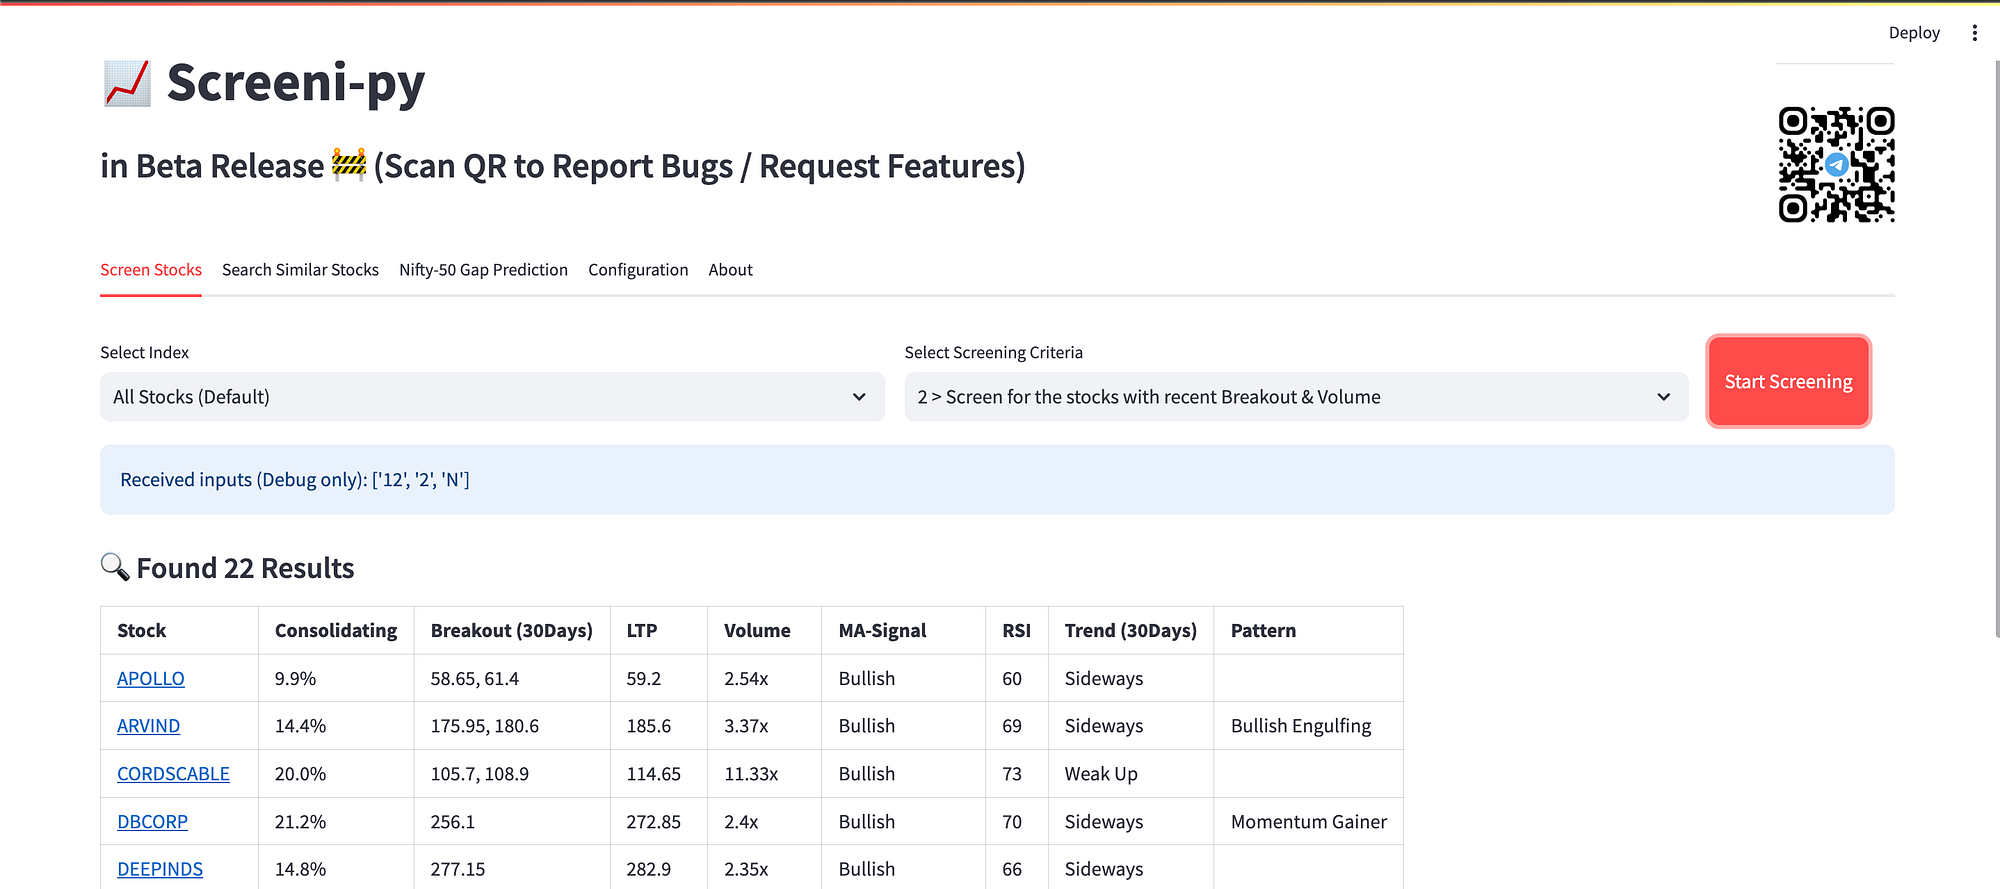Click the 21.2% consolidating cell
Image resolution: width=2000 pixels, height=889 pixels.
coord(336,822)
